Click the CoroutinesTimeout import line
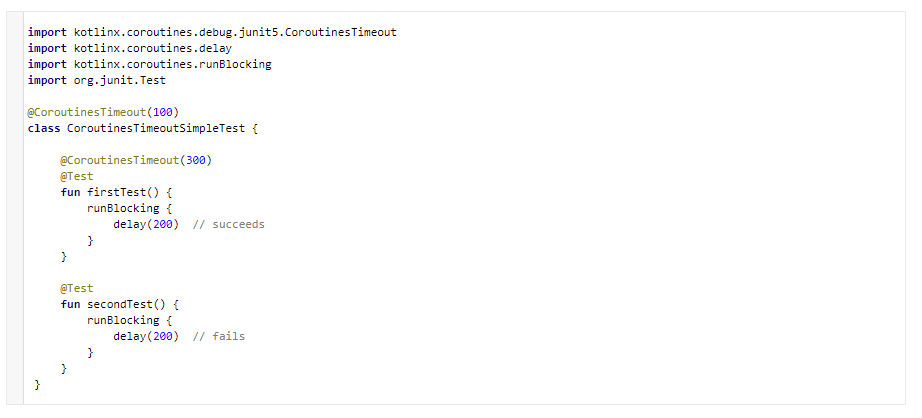 pos(212,32)
